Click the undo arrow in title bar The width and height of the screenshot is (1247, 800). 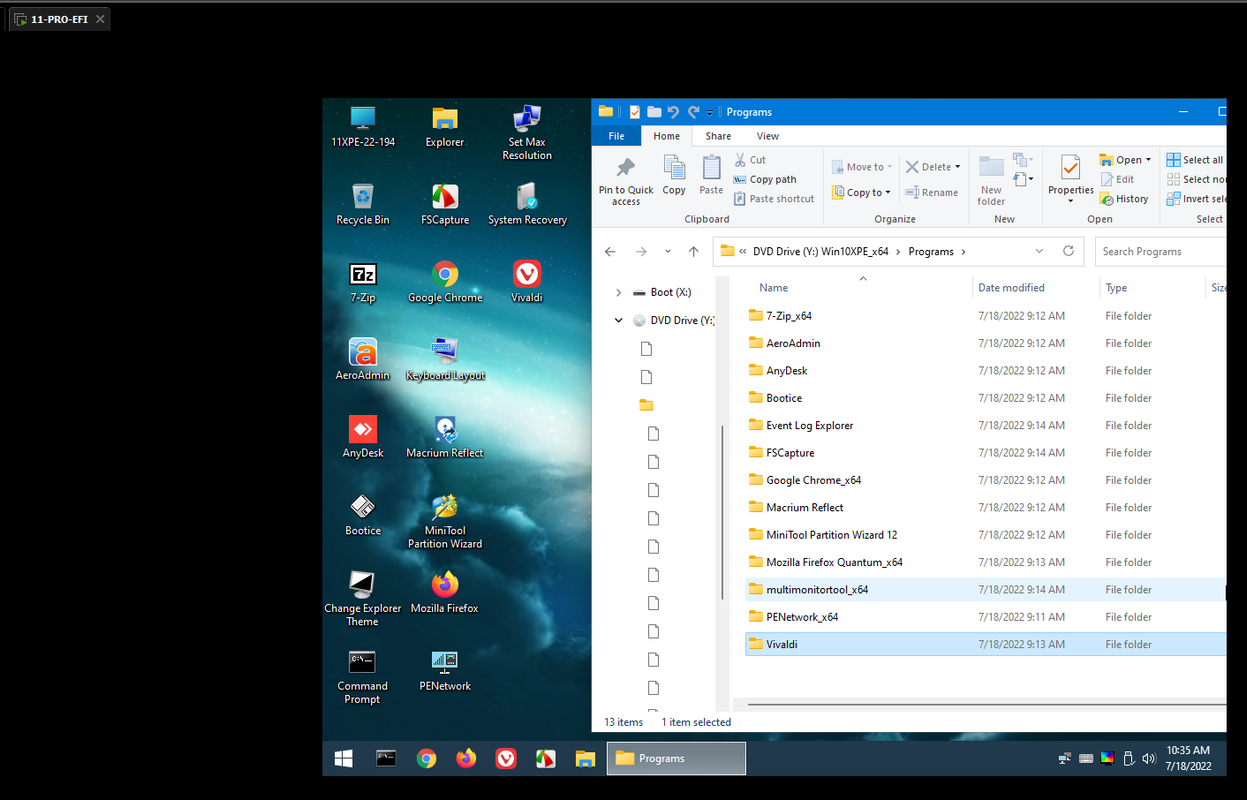pos(673,112)
